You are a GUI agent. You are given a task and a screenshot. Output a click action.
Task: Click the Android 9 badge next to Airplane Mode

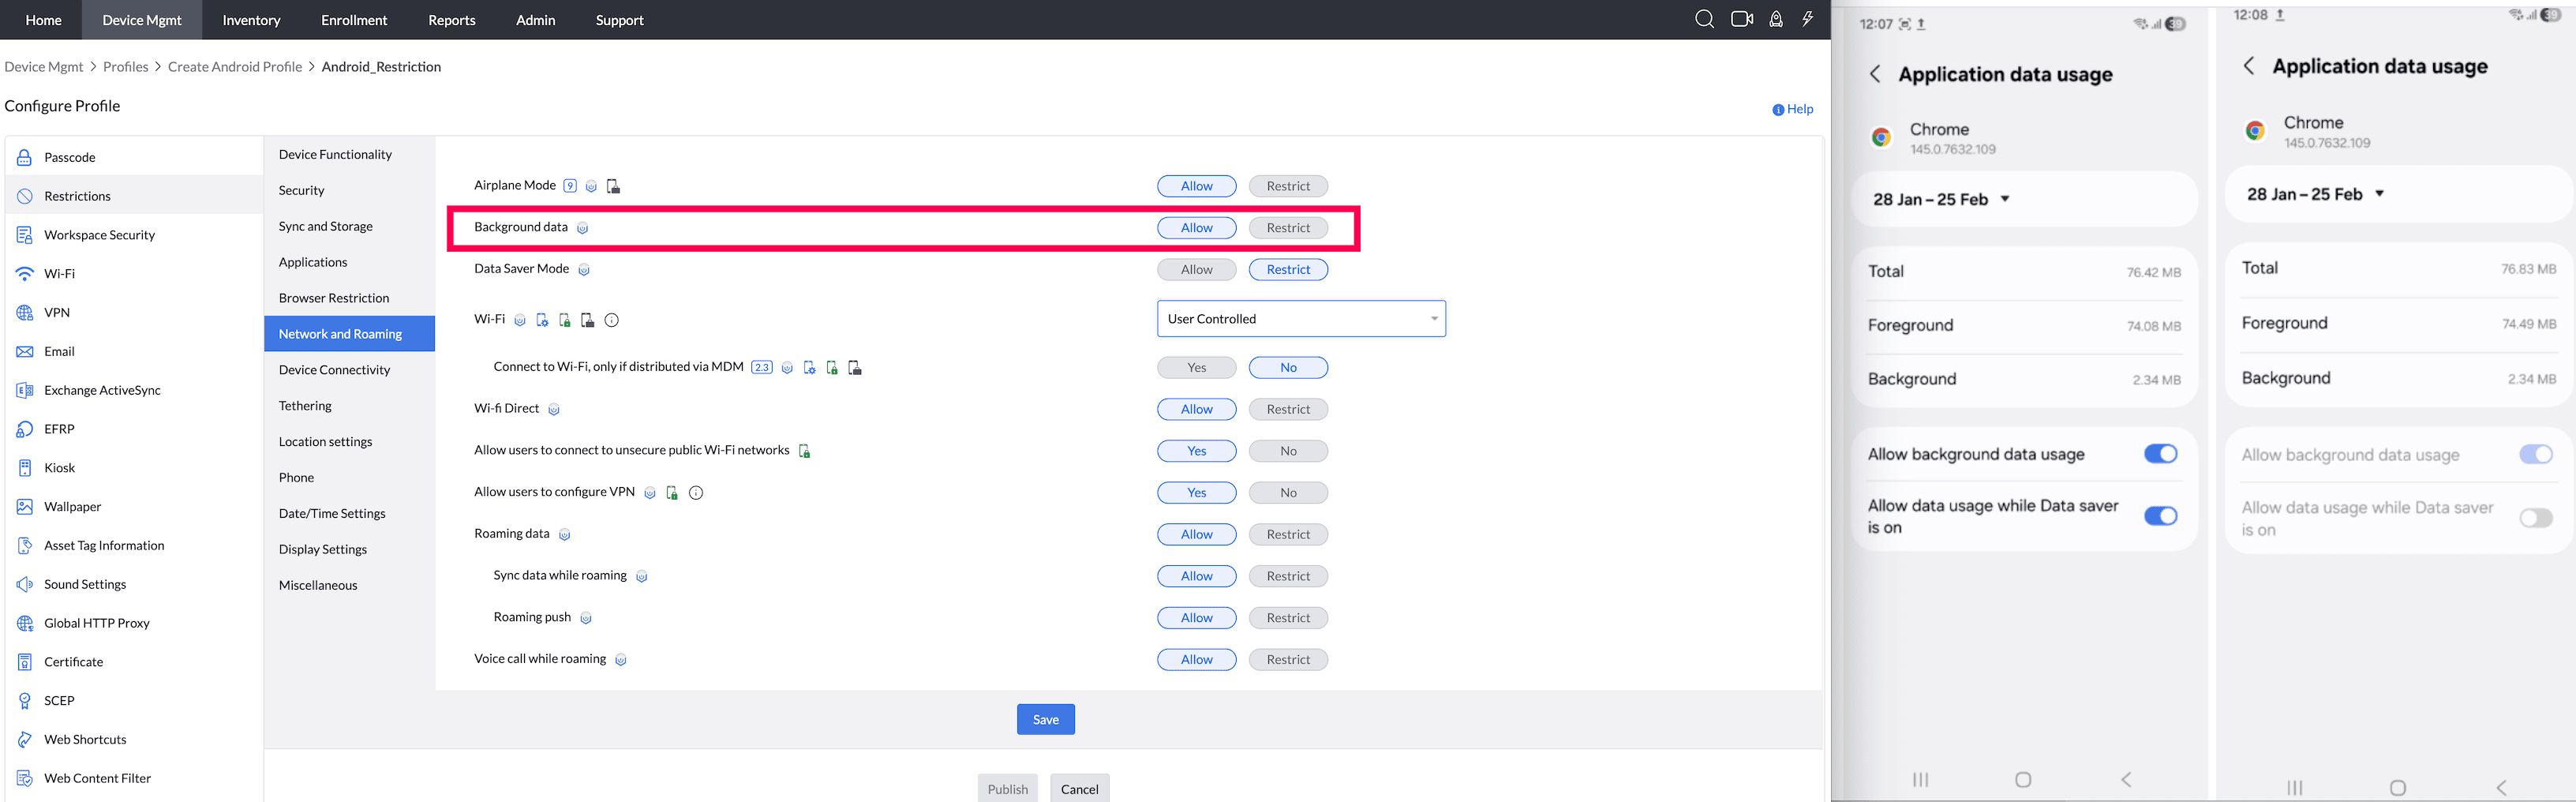click(x=570, y=186)
